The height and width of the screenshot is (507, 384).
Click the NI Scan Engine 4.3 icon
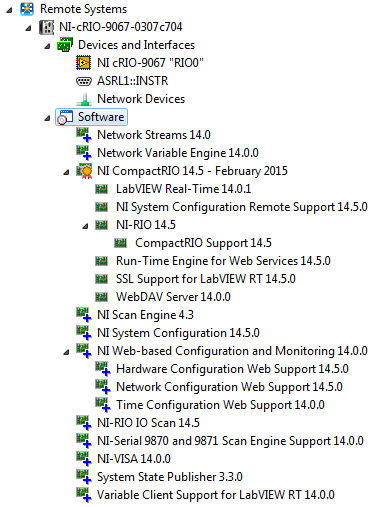click(x=84, y=315)
